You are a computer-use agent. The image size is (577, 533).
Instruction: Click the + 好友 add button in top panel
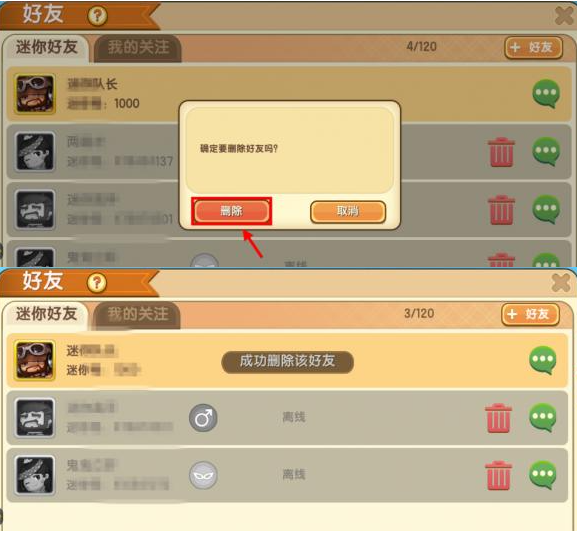534,47
